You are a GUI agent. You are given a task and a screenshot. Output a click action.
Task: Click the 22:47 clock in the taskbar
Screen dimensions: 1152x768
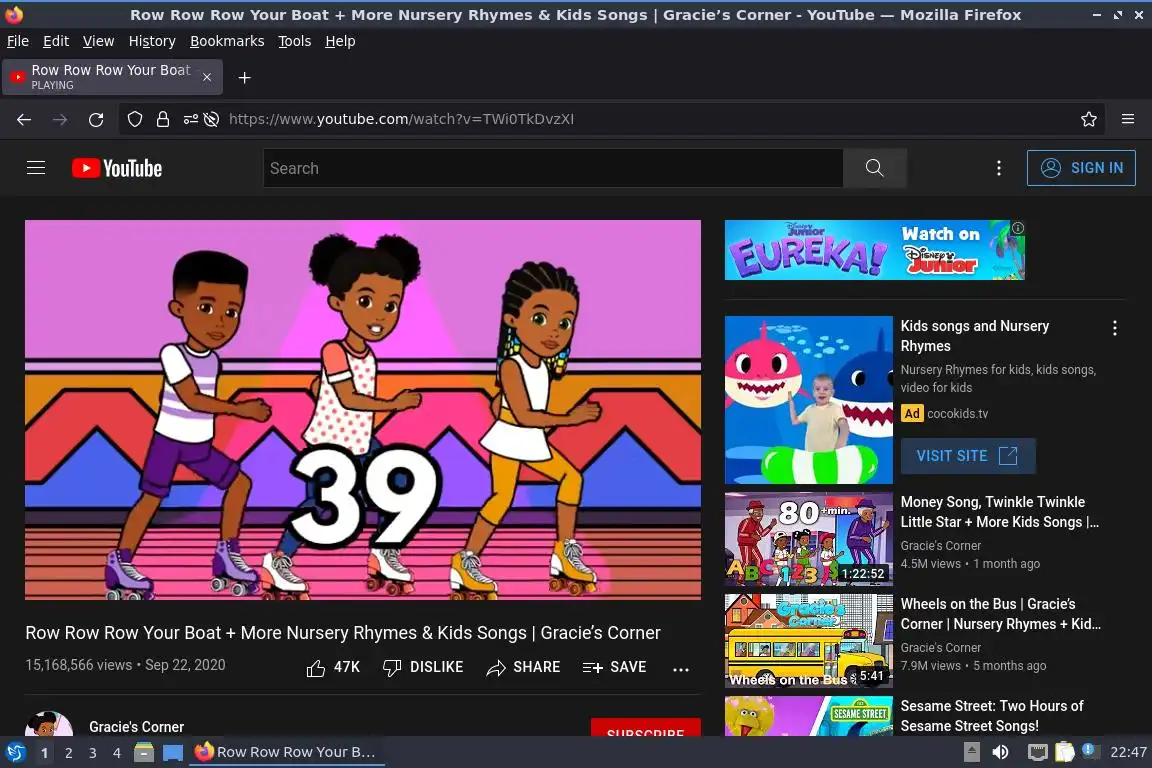(1128, 752)
